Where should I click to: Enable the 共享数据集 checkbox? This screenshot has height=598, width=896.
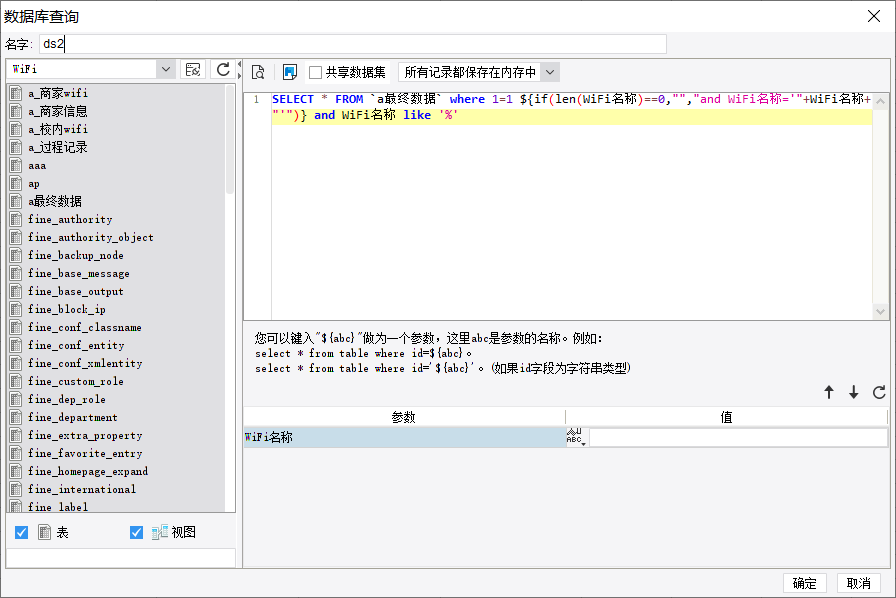[x=315, y=73]
